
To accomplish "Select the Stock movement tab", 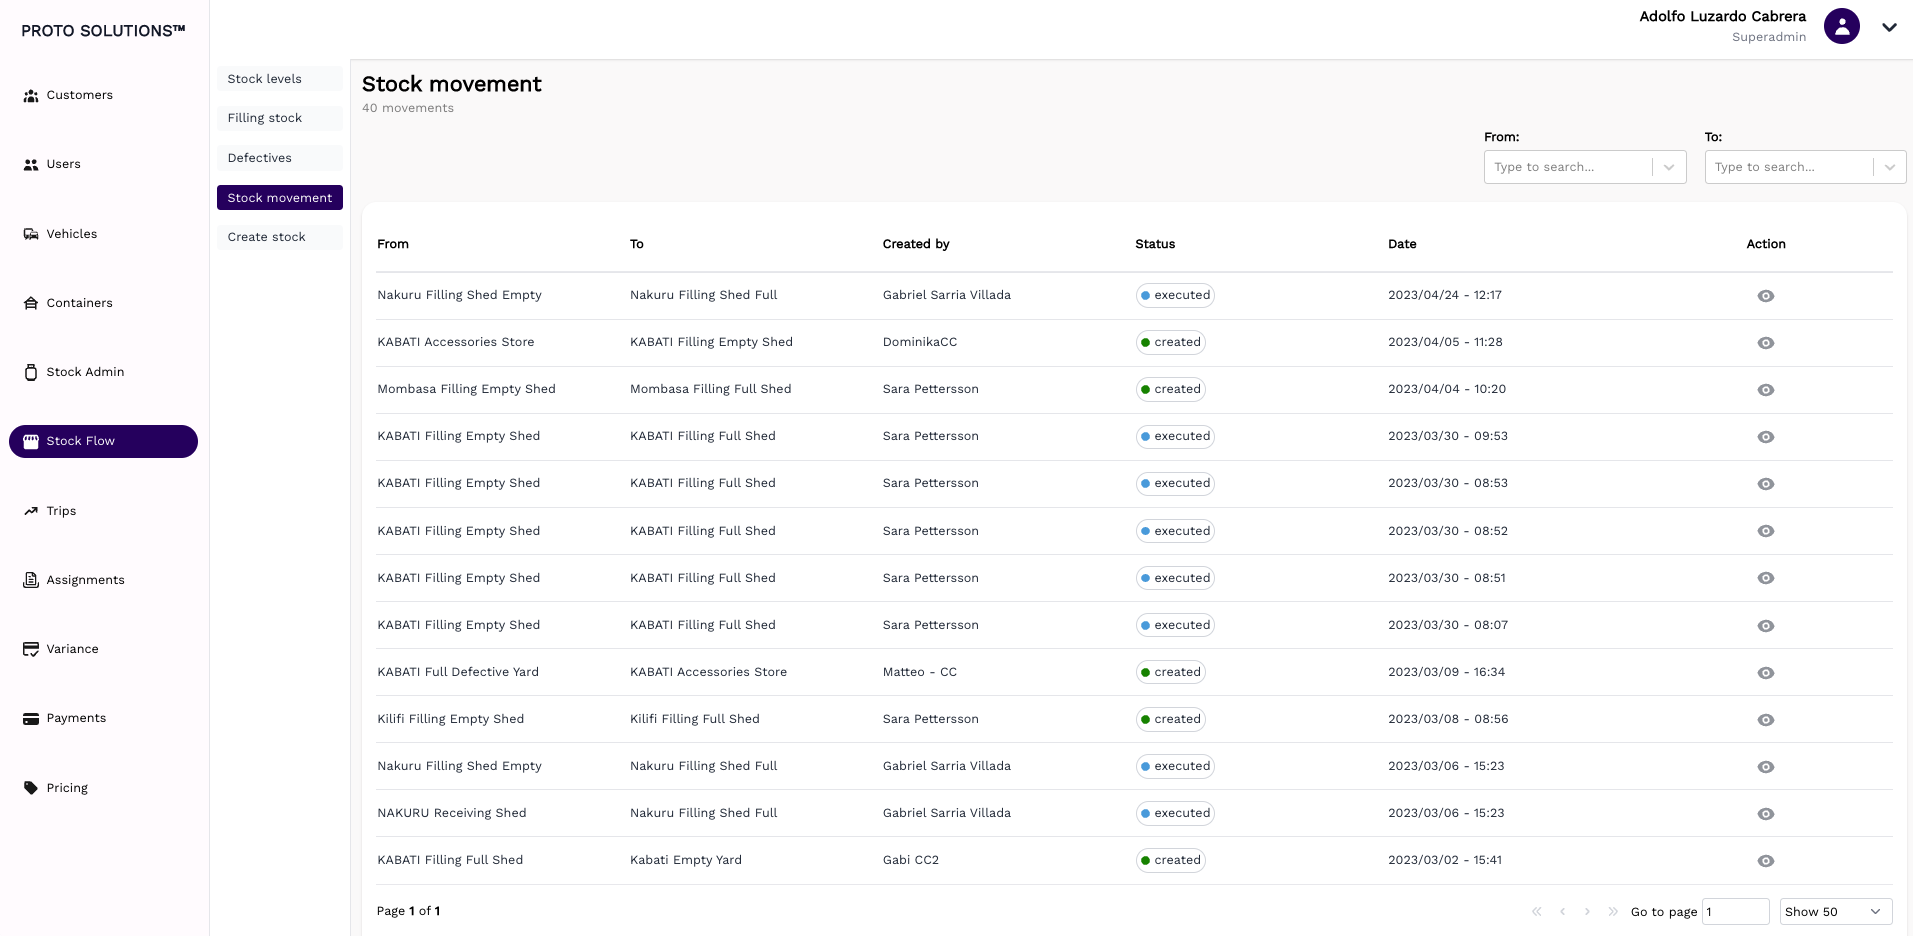I will (x=280, y=198).
